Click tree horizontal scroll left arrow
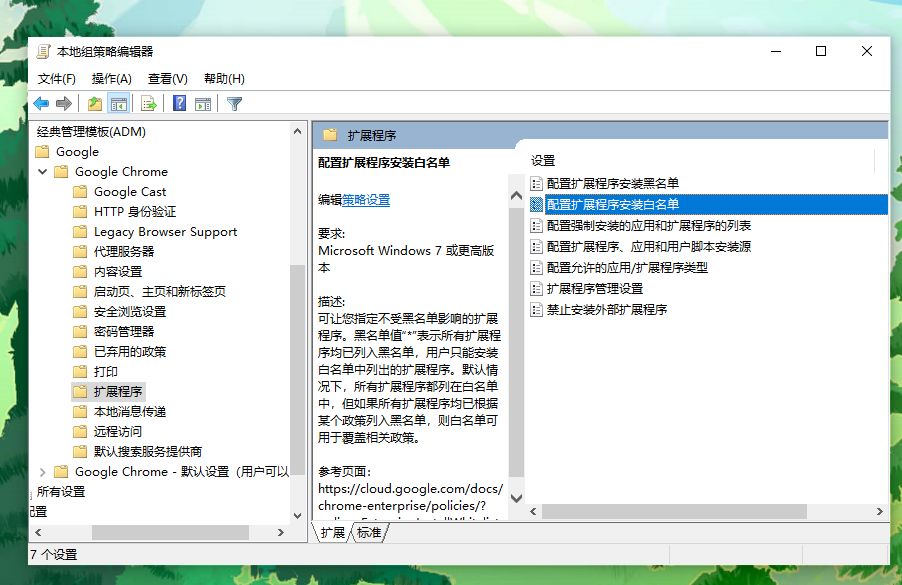Screen dimensions: 902x585 (x=38, y=533)
